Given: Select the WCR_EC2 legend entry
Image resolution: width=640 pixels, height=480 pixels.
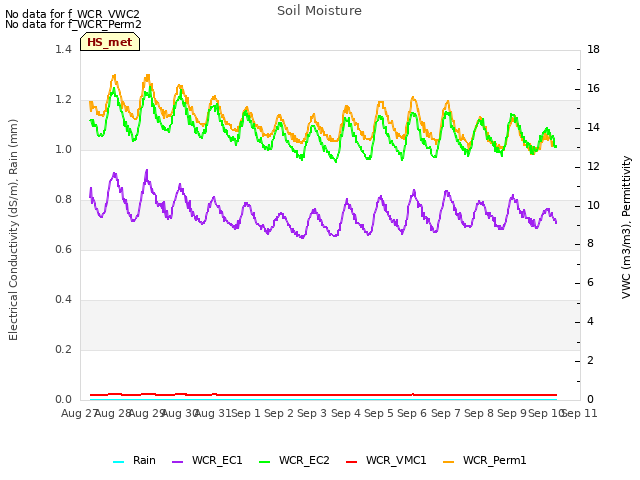Looking at the screenshot, I should 294,460.
